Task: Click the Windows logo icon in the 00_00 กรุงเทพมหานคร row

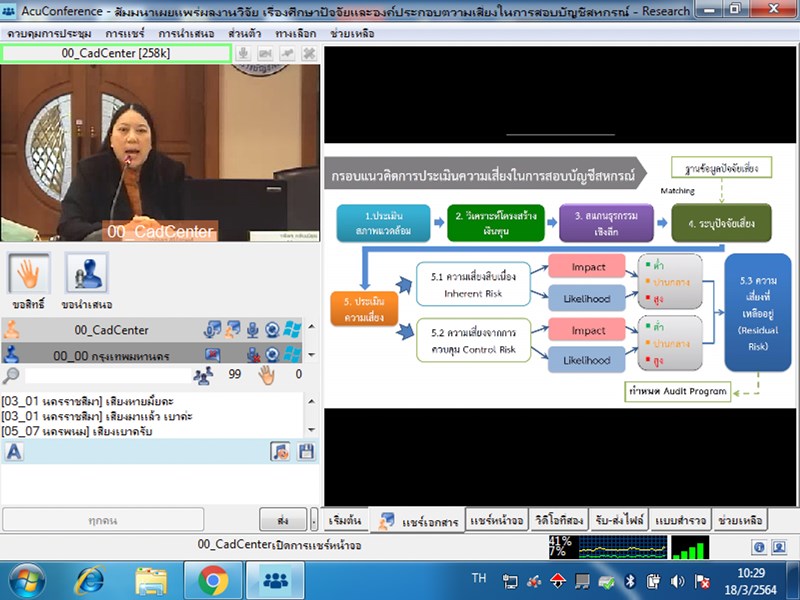Action: [292, 354]
